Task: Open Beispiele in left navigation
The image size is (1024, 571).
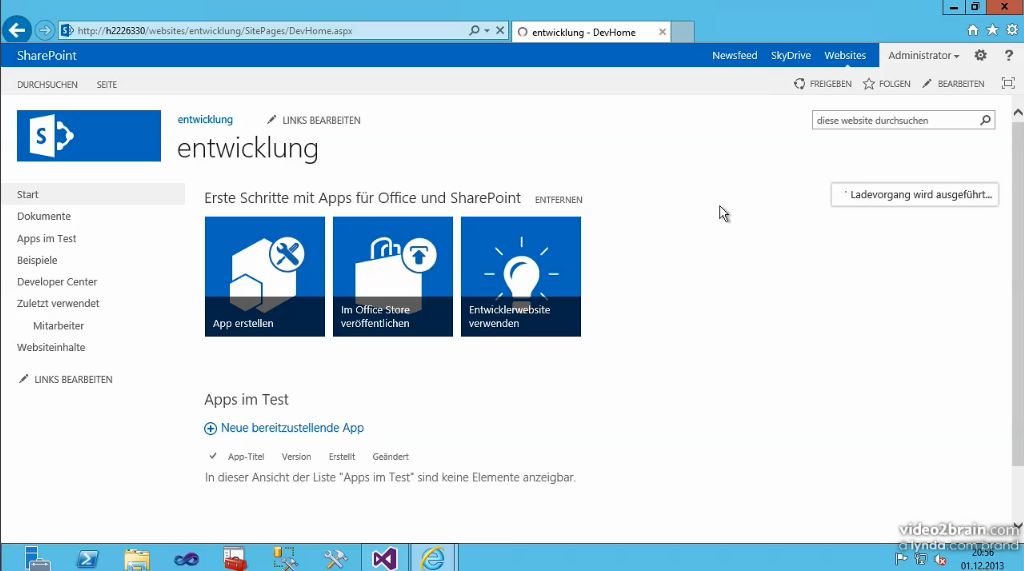Action: (x=37, y=260)
